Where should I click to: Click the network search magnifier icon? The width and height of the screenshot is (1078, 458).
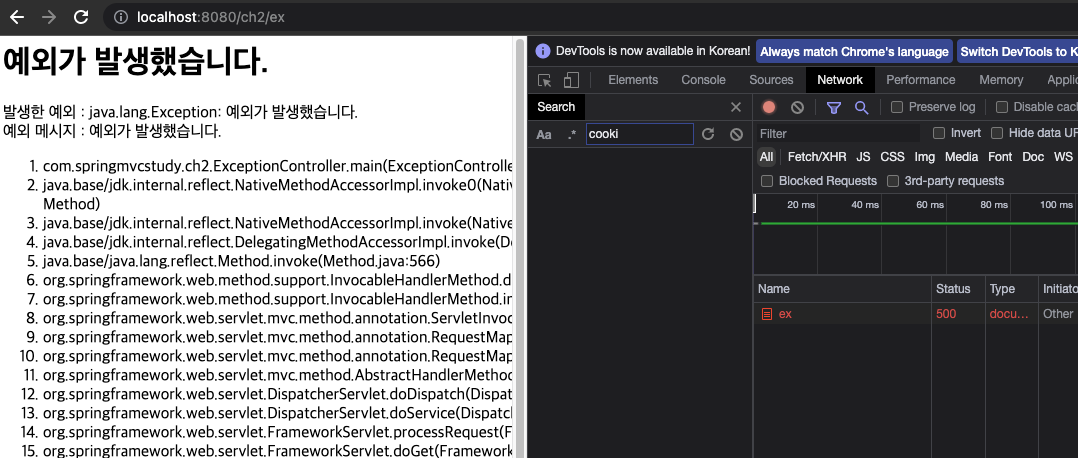coord(861,107)
